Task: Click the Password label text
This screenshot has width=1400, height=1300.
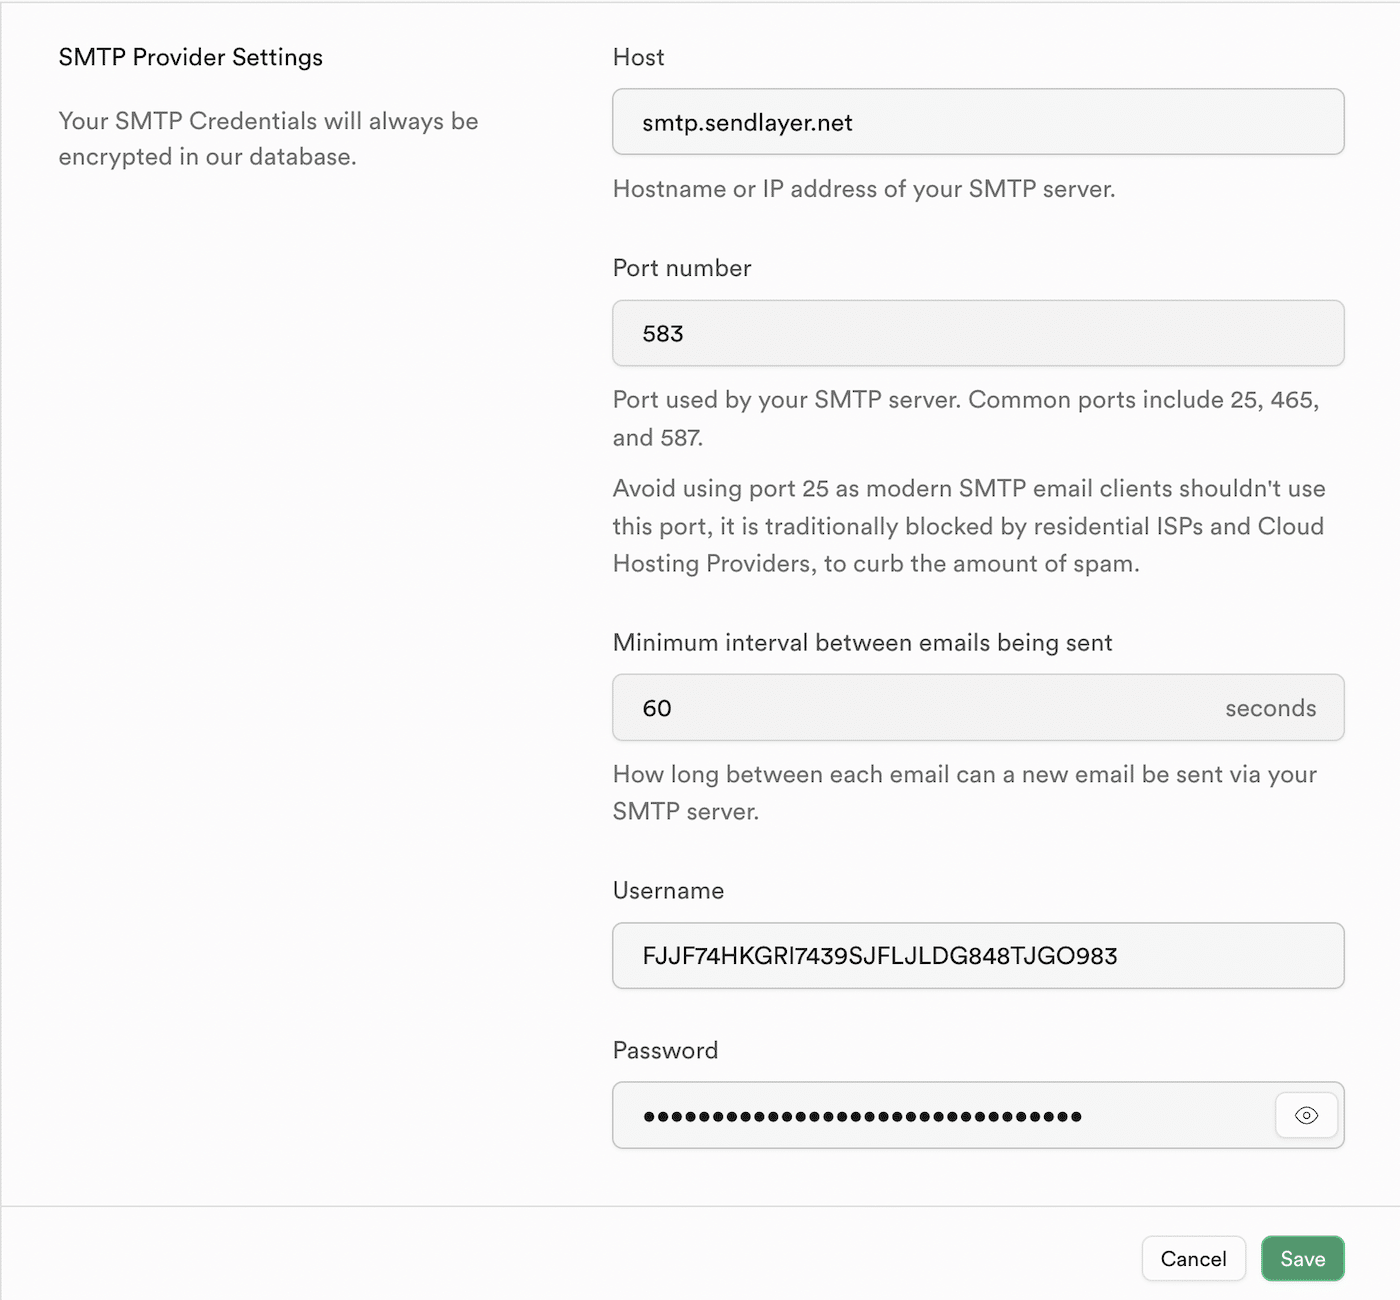Action: pyautogui.click(x=665, y=1050)
